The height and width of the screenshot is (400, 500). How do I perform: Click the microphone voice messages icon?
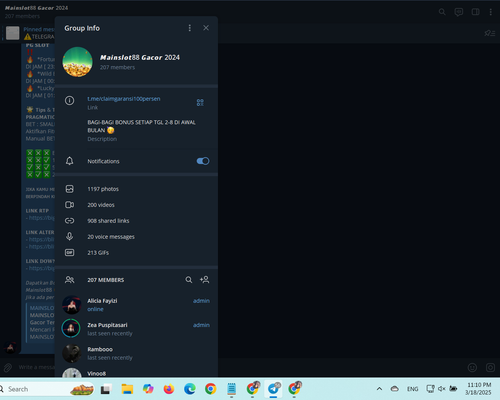[x=69, y=236]
